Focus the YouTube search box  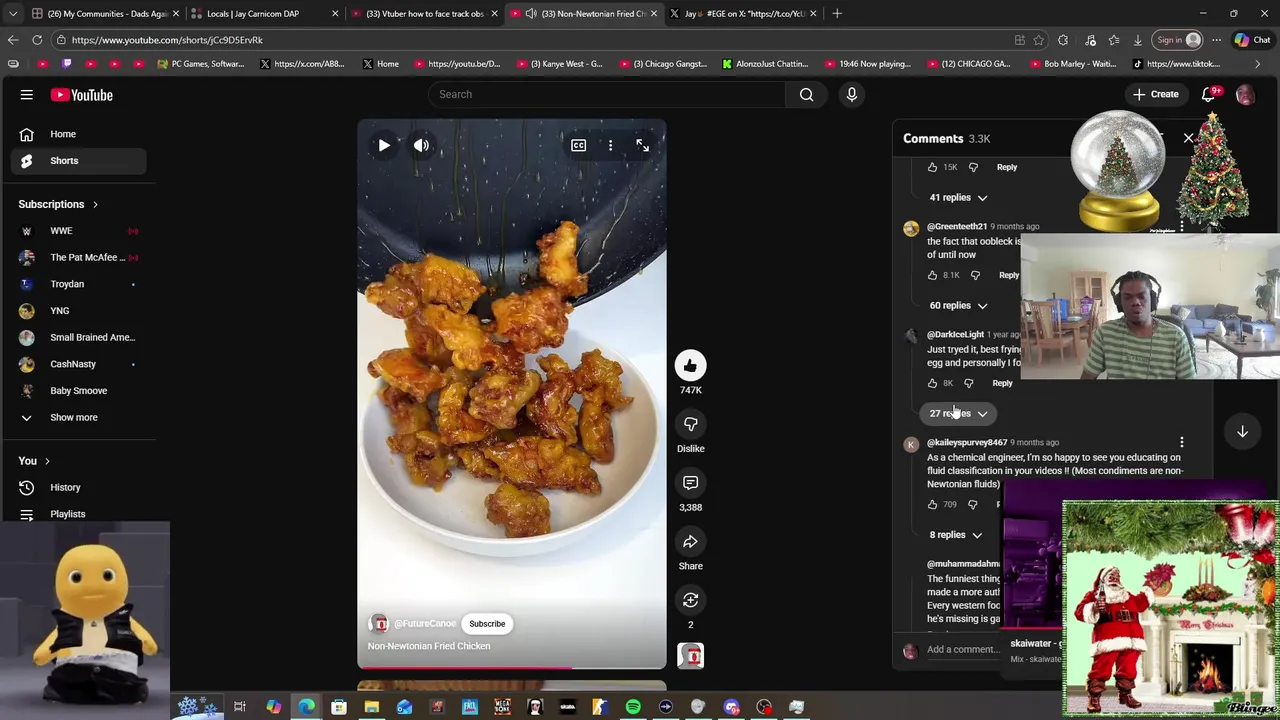[x=608, y=94]
